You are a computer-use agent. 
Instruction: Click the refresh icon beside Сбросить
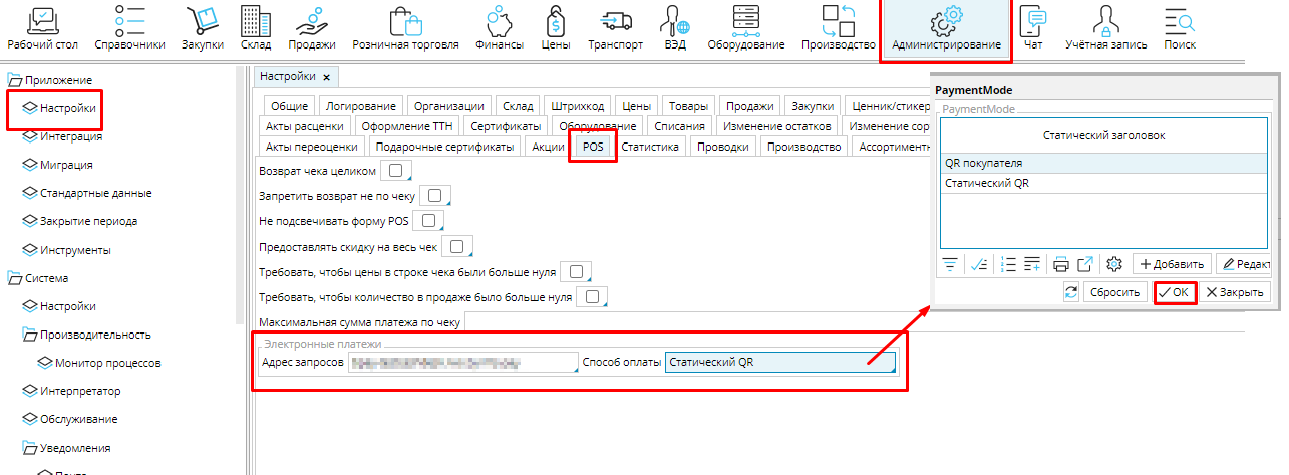pyautogui.click(x=1072, y=292)
